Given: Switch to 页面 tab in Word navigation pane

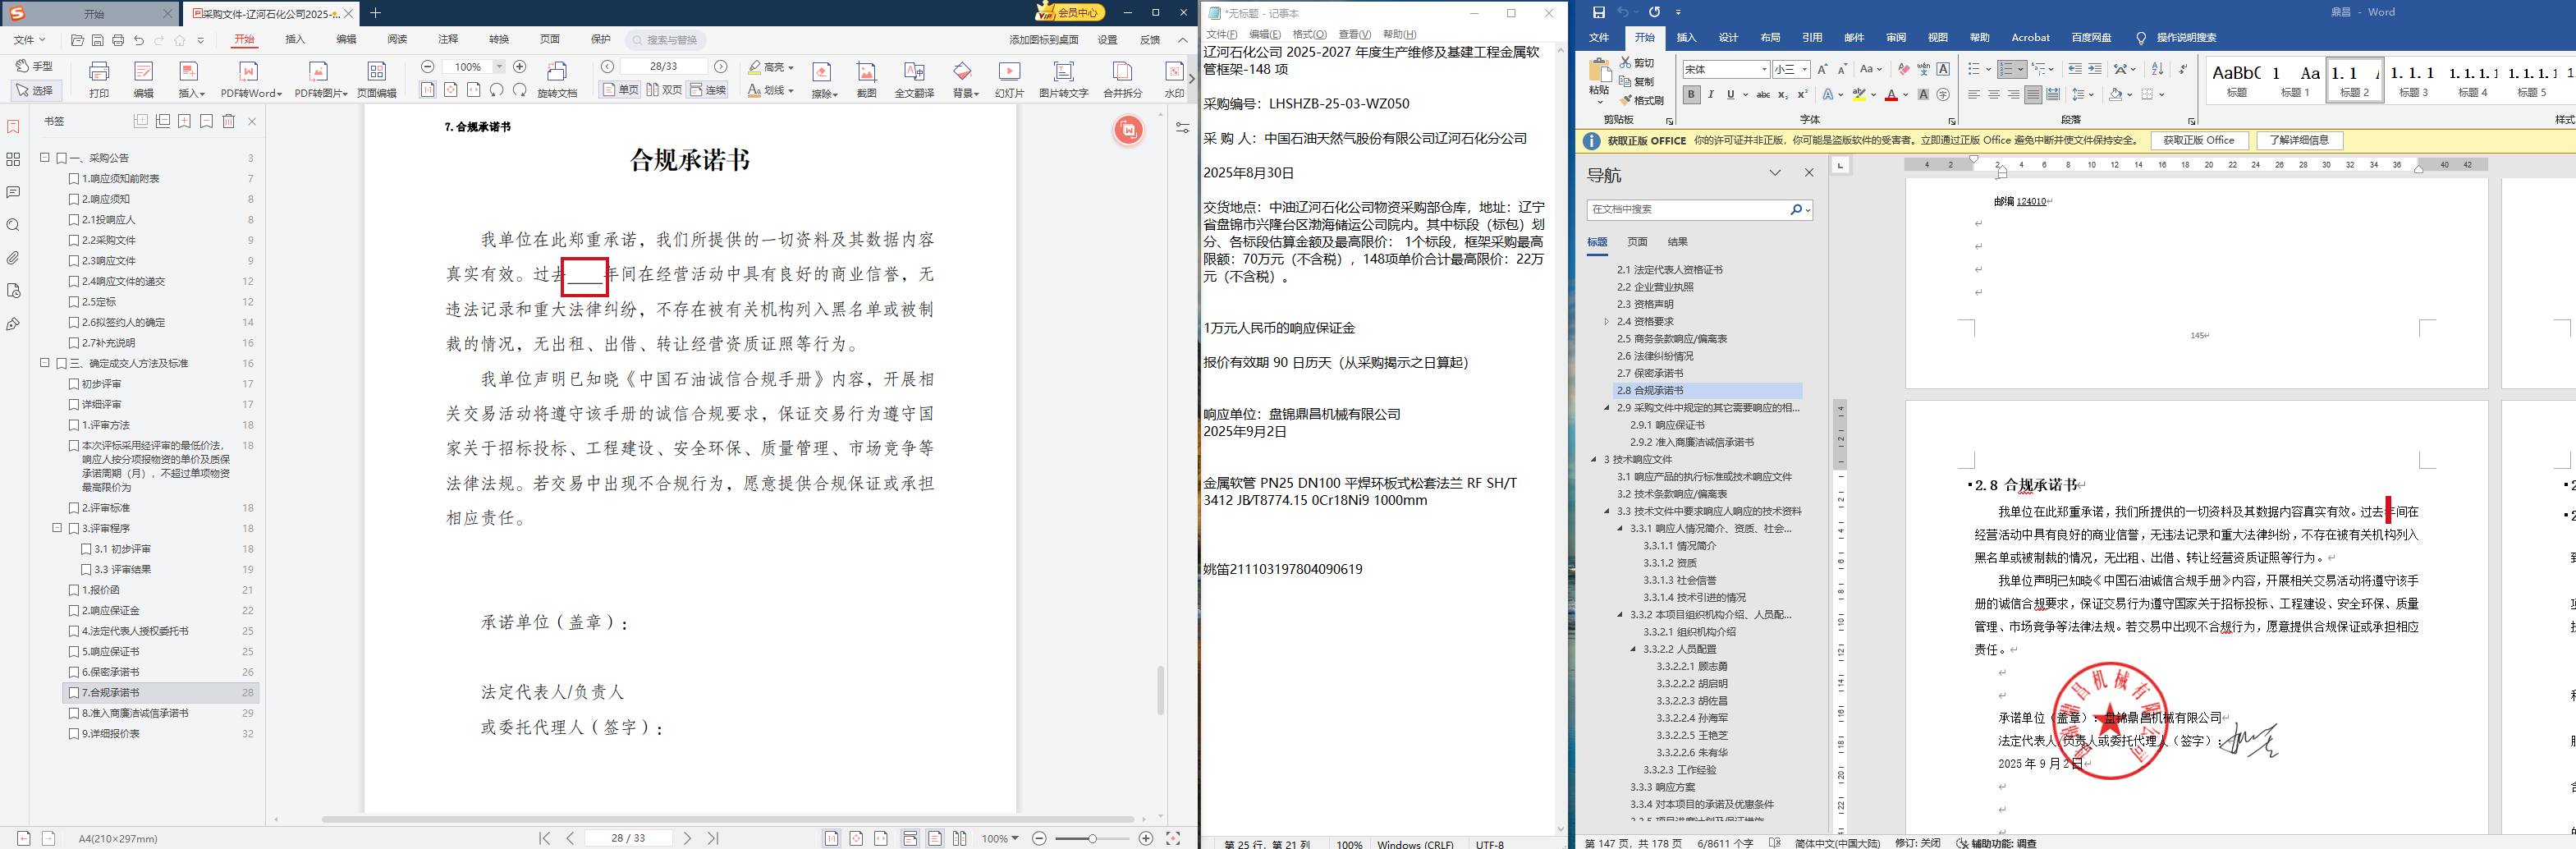Looking at the screenshot, I should click(x=1637, y=242).
